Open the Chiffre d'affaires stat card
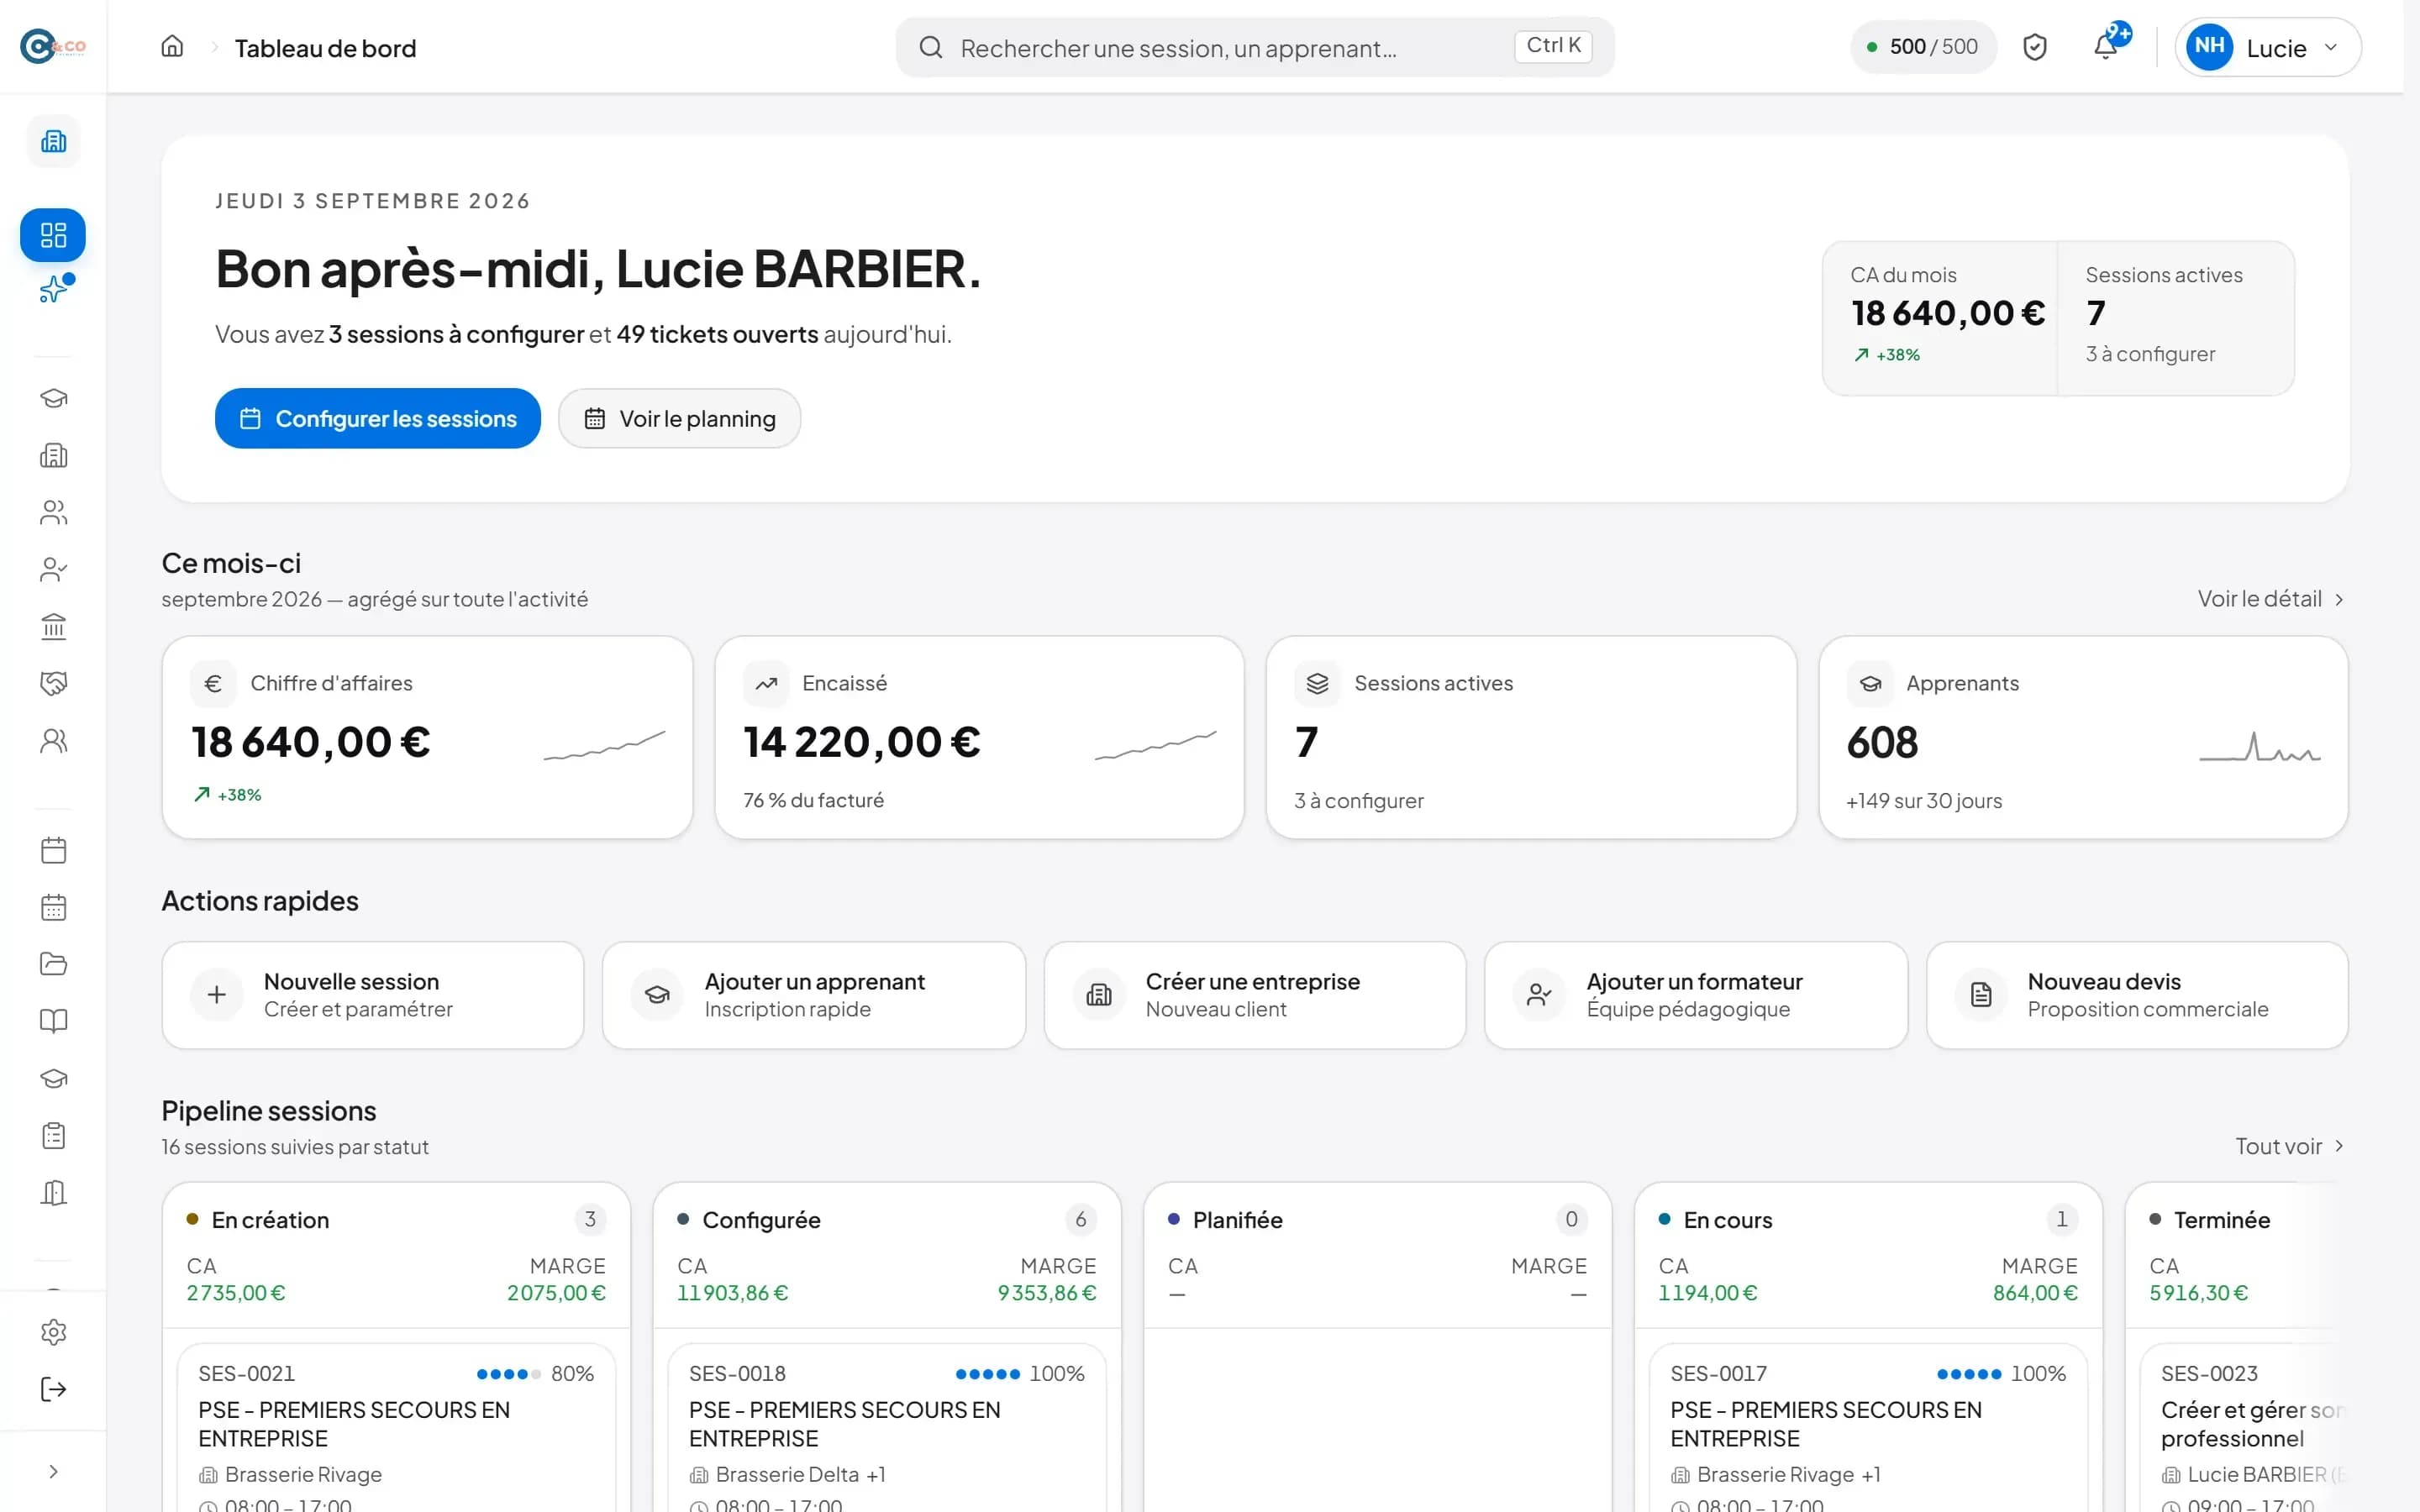 pos(427,738)
